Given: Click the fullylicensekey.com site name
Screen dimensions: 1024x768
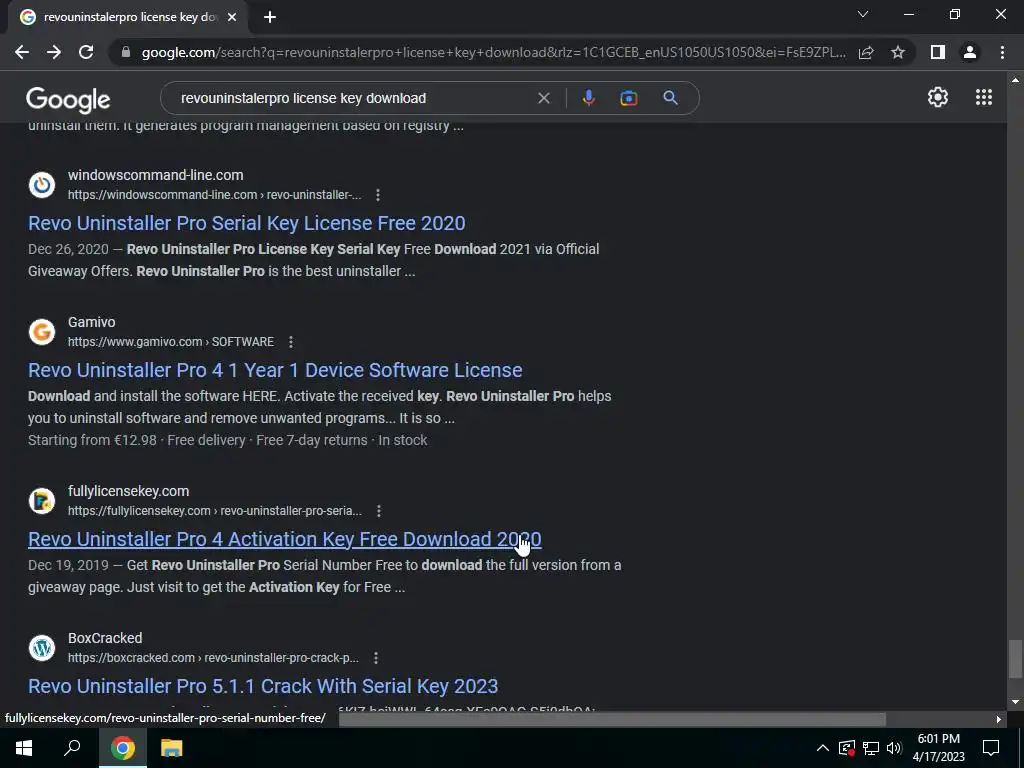Looking at the screenshot, I should coord(128,491).
